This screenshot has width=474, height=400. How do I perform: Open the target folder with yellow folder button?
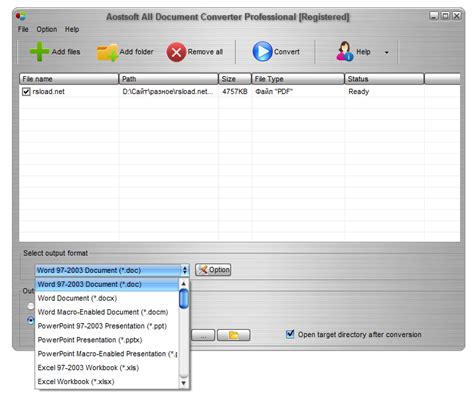click(234, 335)
